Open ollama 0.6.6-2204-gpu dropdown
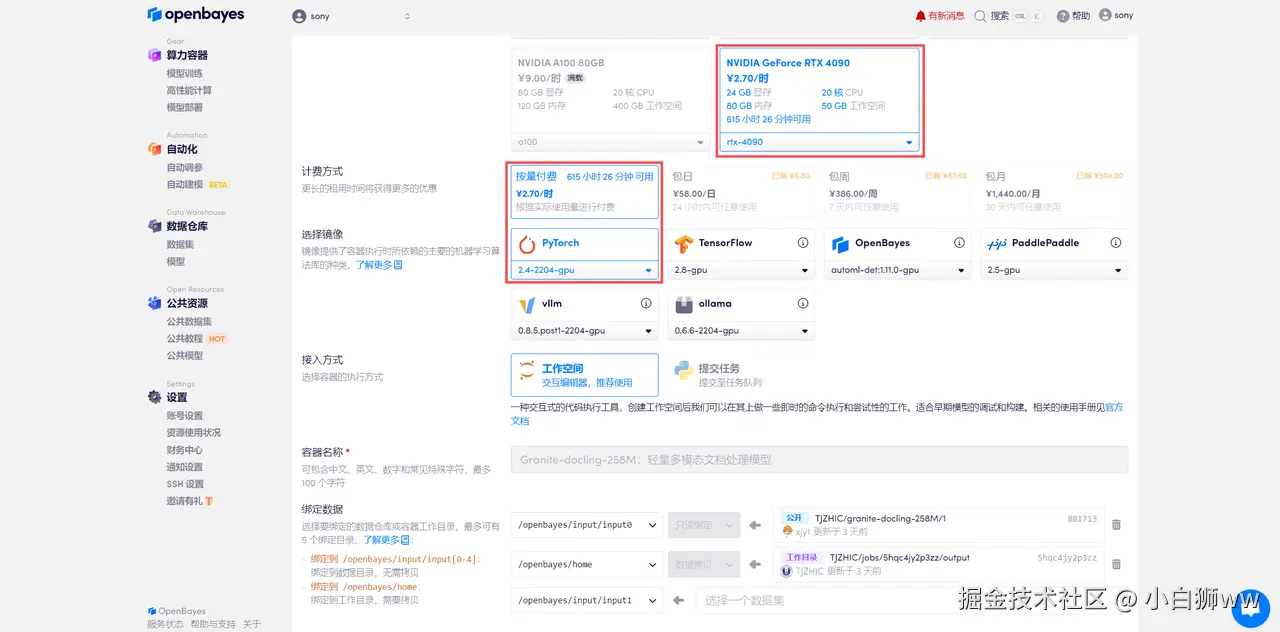 [x=741, y=330]
